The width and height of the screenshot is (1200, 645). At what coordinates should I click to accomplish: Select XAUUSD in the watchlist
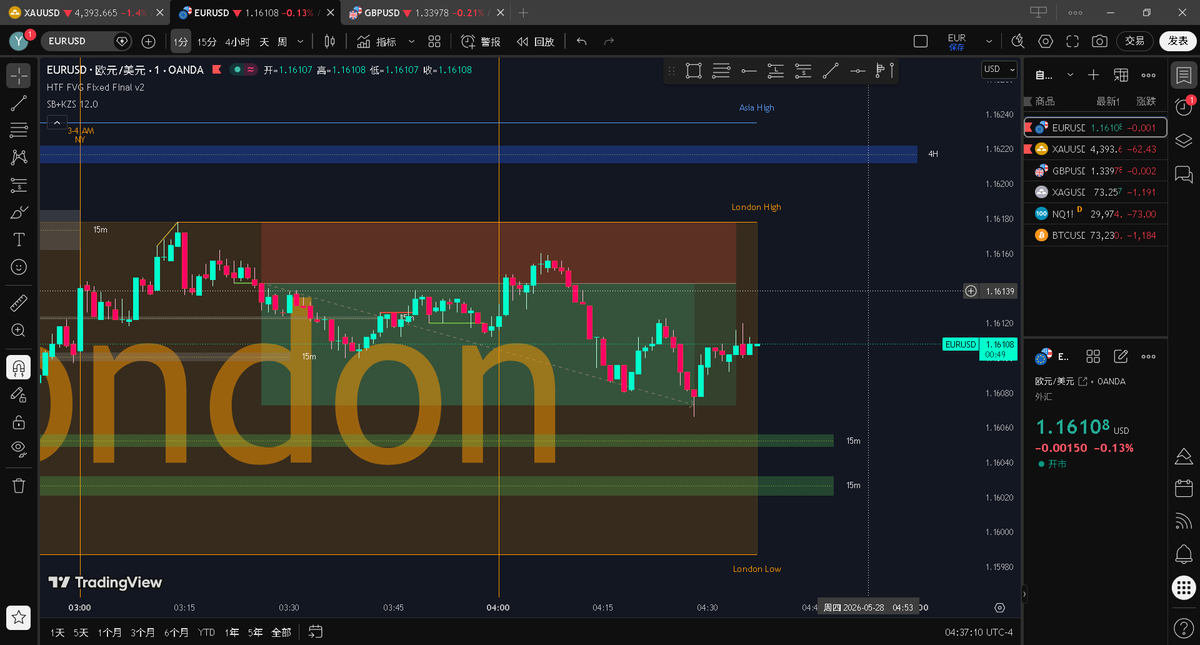(x=1095, y=149)
